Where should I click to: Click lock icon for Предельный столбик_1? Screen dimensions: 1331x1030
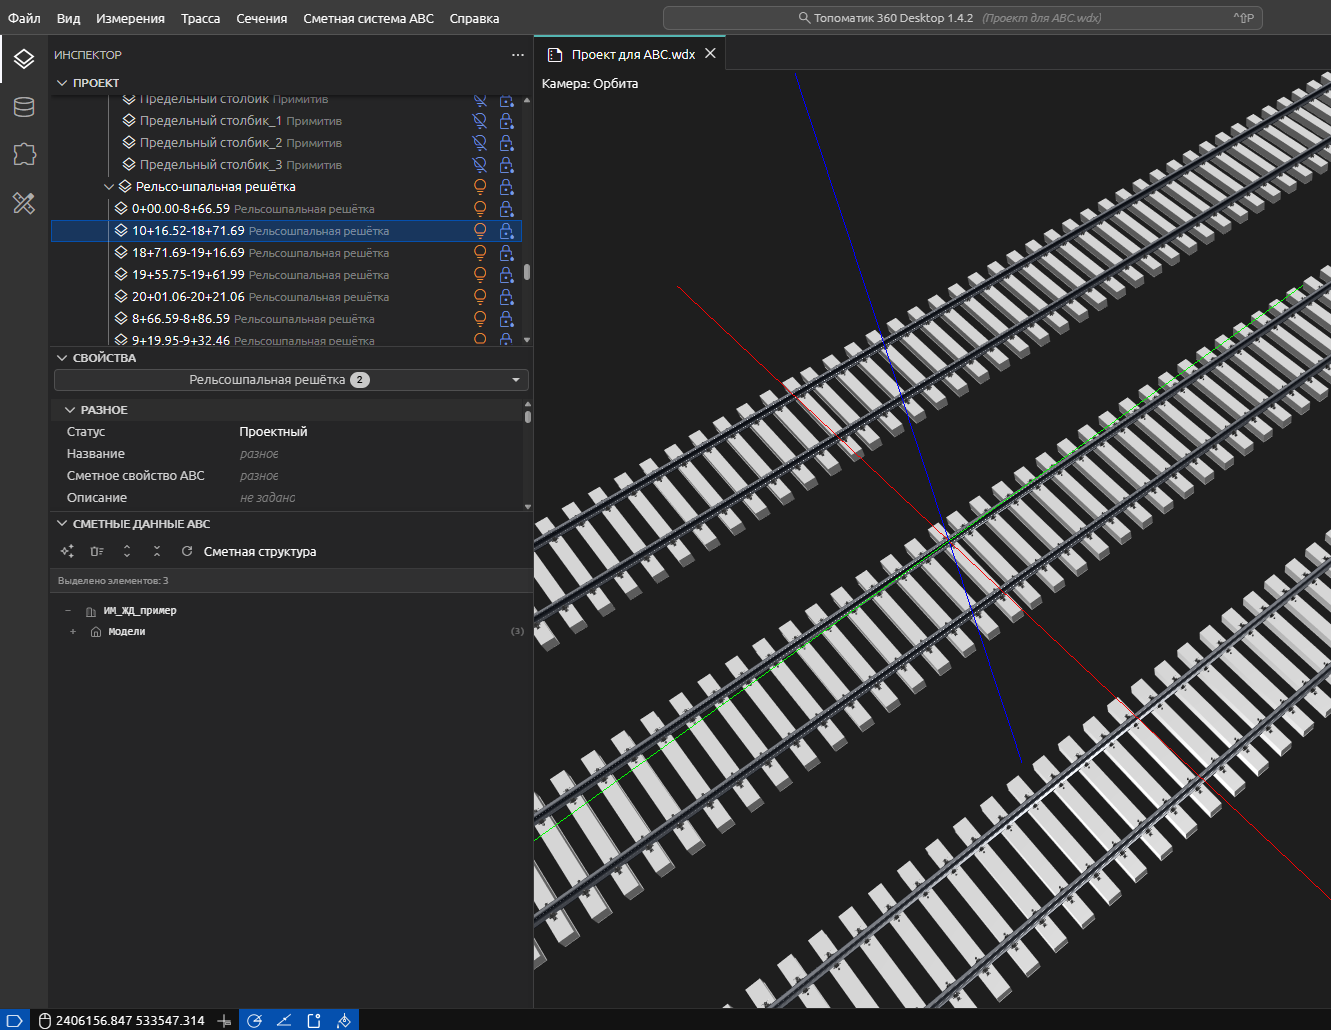506,121
